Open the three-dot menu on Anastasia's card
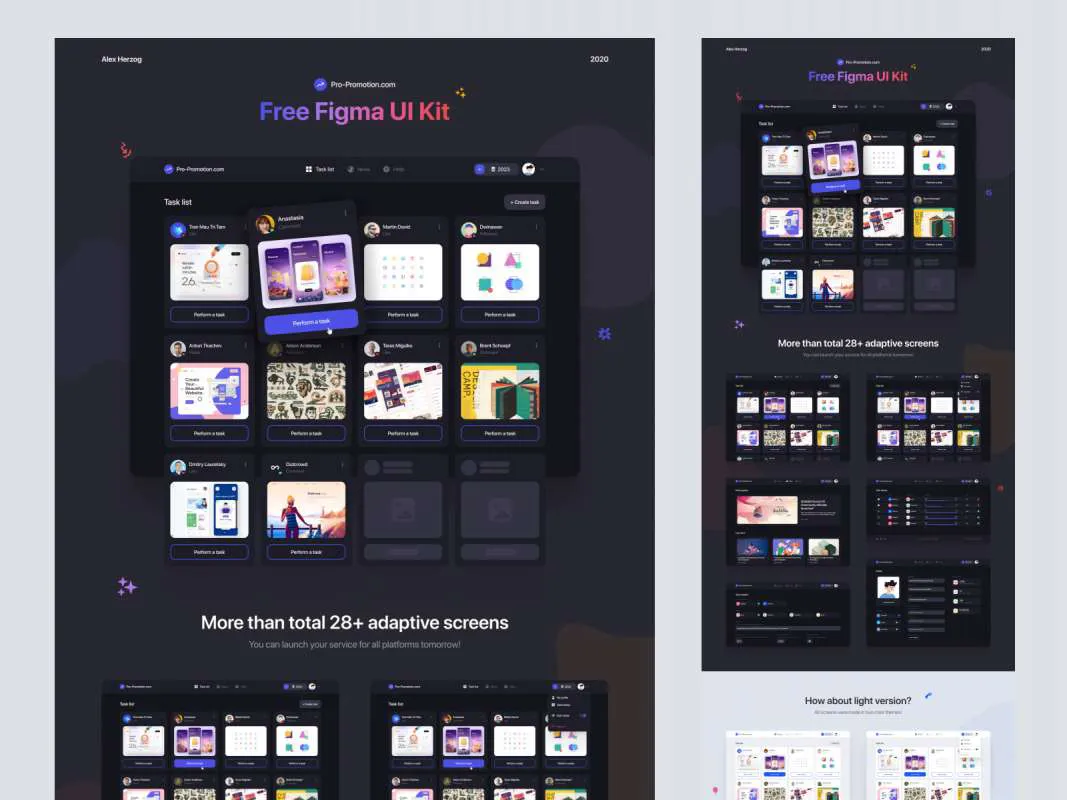 [x=347, y=211]
